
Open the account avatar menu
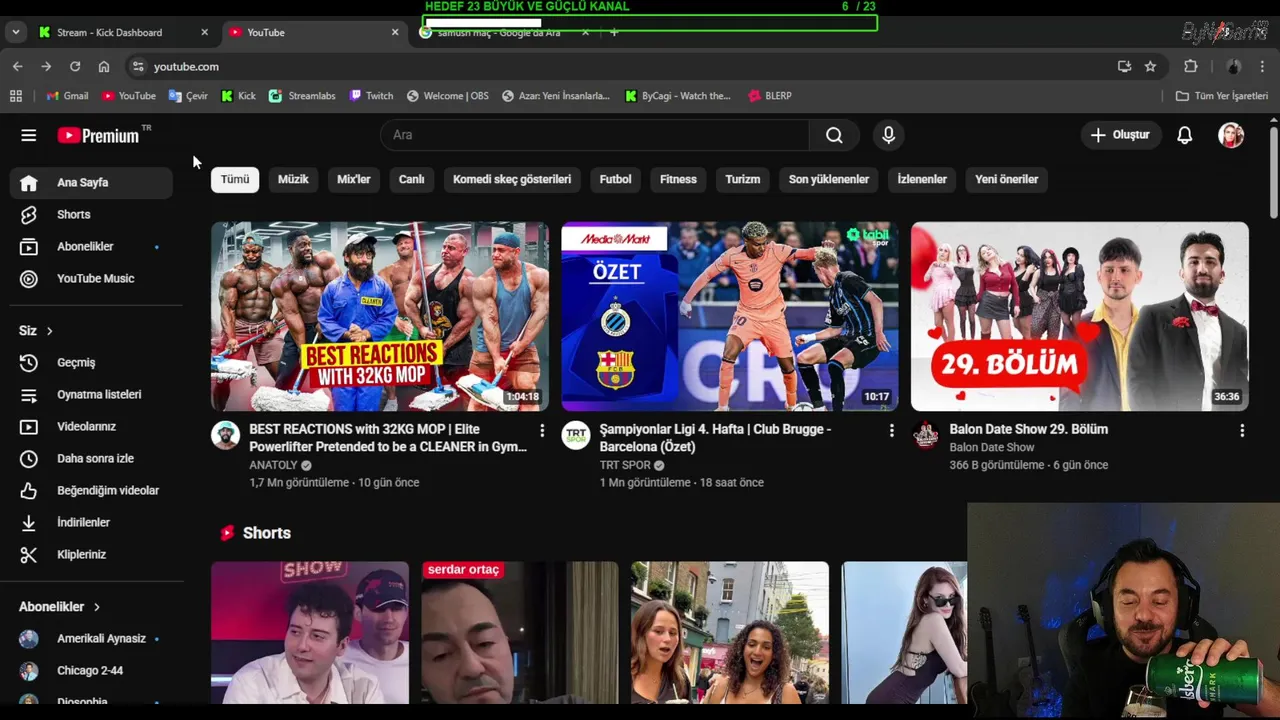click(x=1231, y=135)
